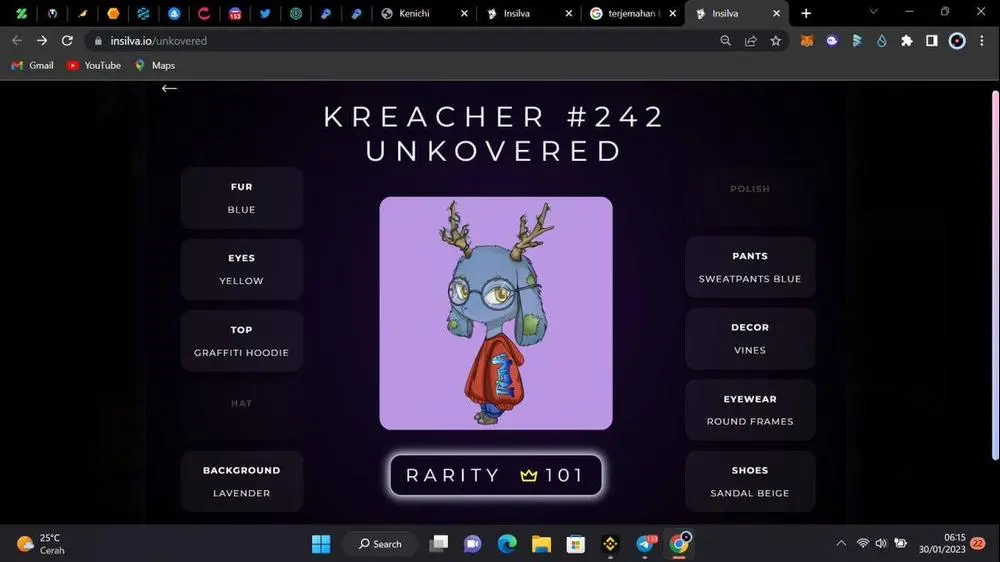Viewport: 1000px width, 562px height.
Task: Reload the page with the refresh icon
Action: (x=67, y=41)
